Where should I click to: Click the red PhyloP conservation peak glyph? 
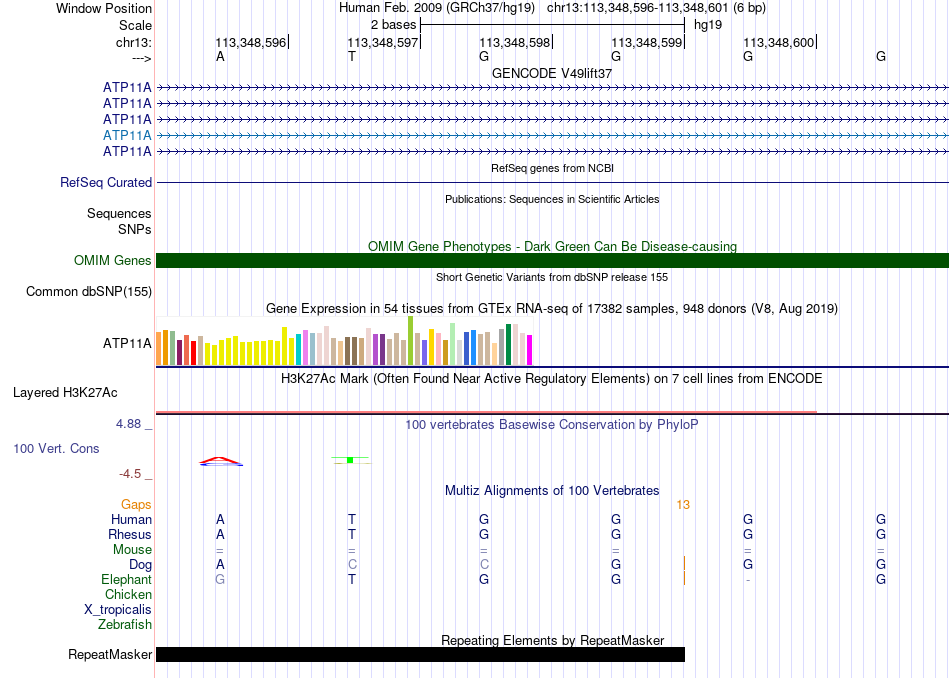click(221, 462)
